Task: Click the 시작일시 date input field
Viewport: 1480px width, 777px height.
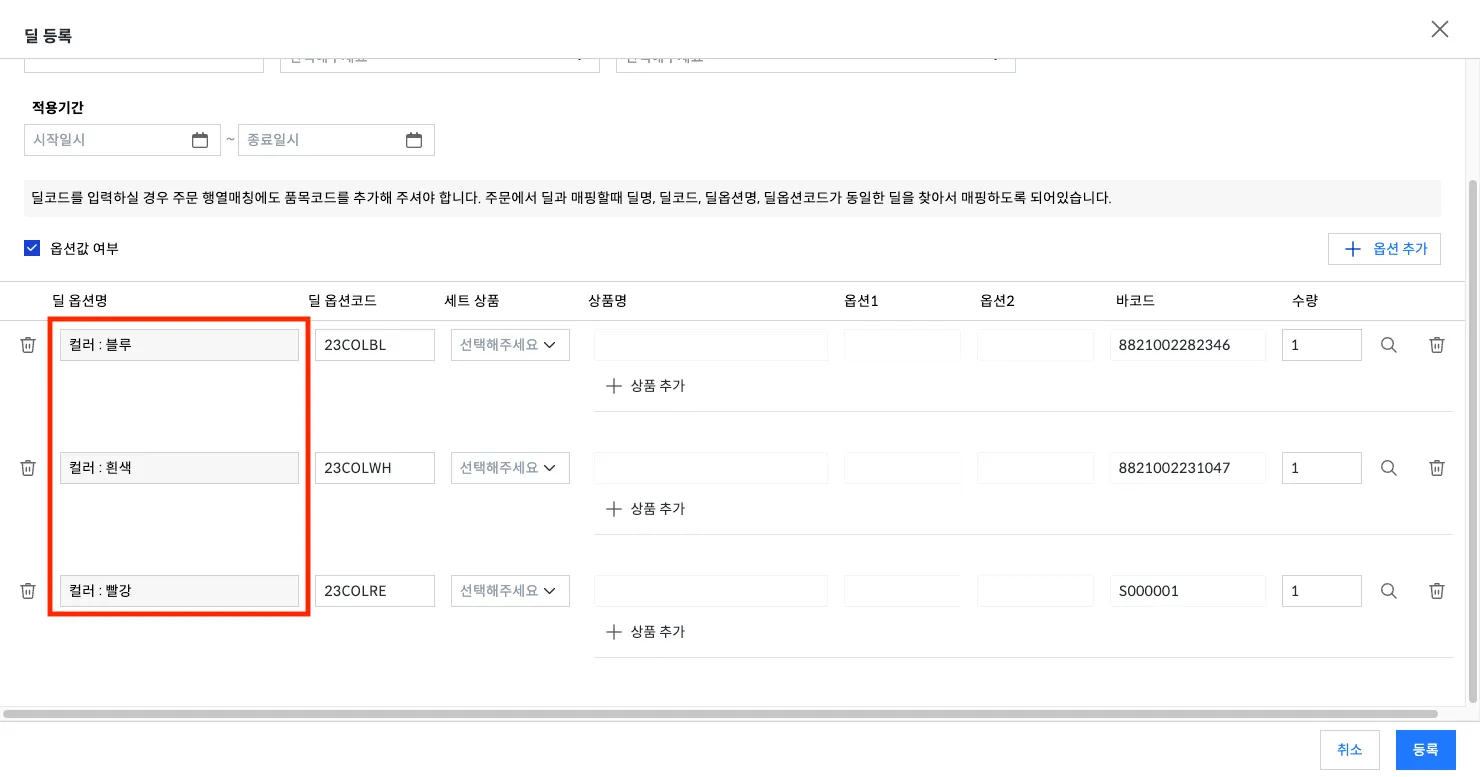Action: 122,140
